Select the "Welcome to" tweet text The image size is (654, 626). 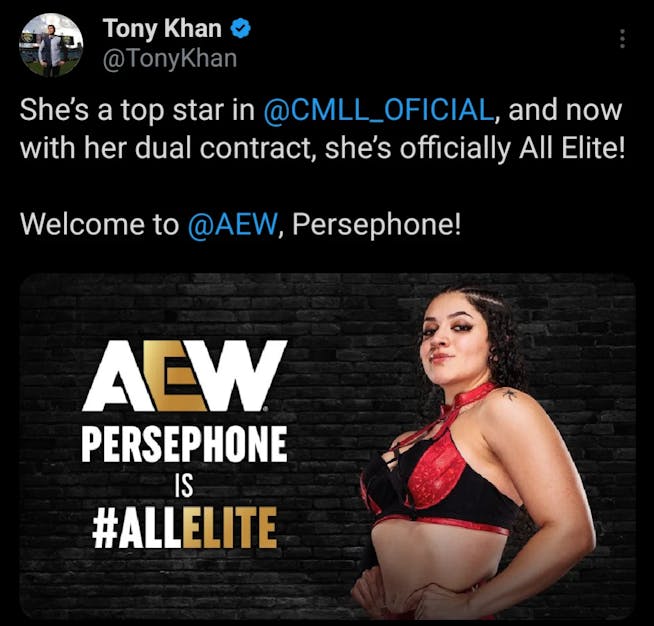[x=99, y=225]
